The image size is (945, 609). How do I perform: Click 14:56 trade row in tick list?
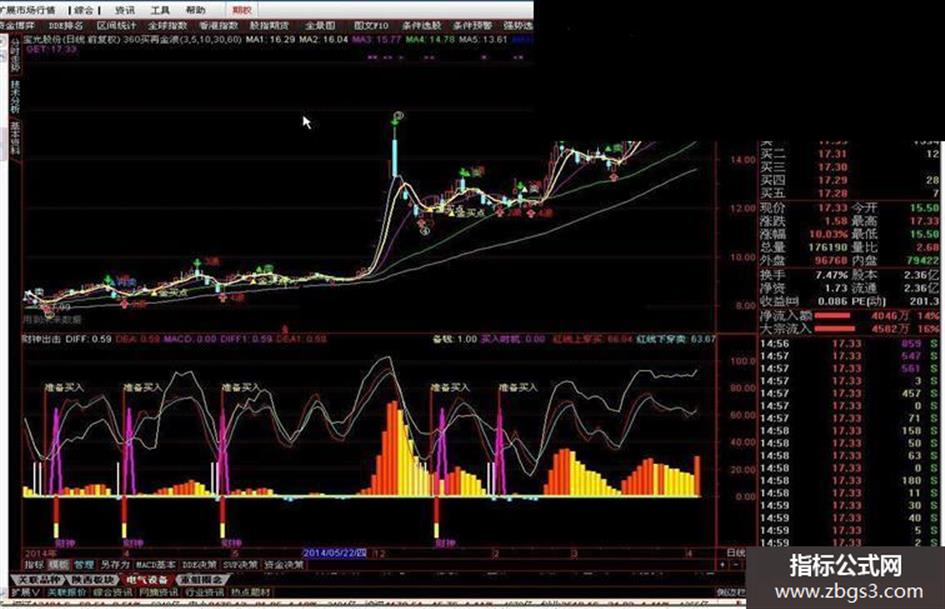850,344
